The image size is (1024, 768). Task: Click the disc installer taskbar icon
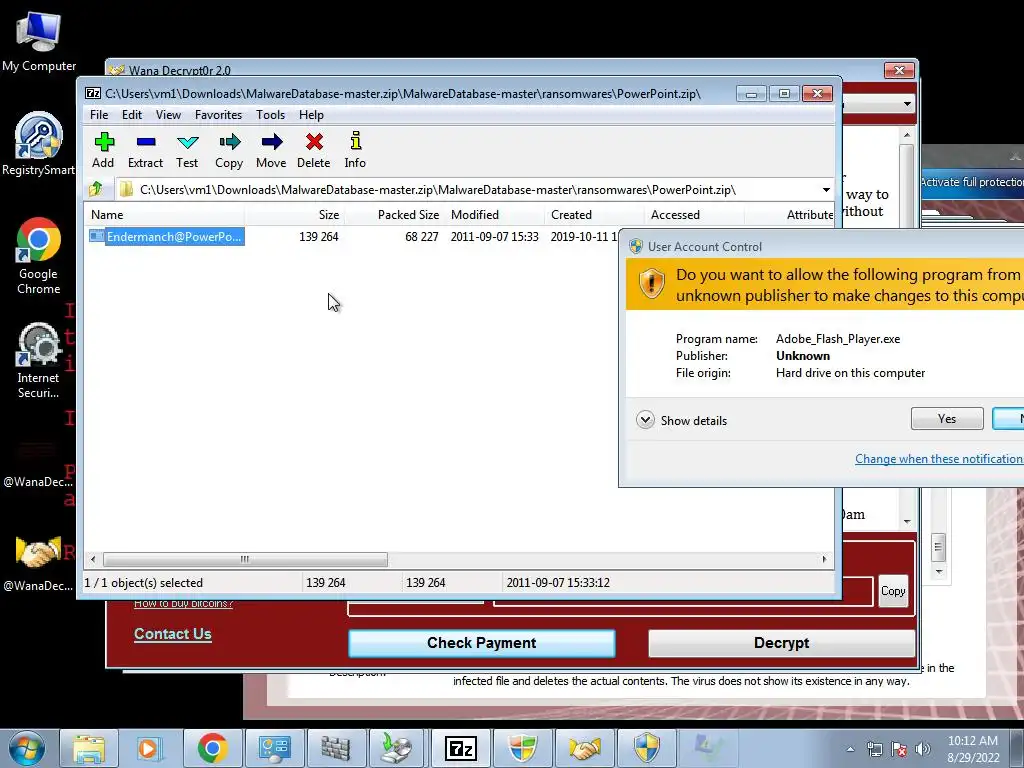click(x=398, y=748)
